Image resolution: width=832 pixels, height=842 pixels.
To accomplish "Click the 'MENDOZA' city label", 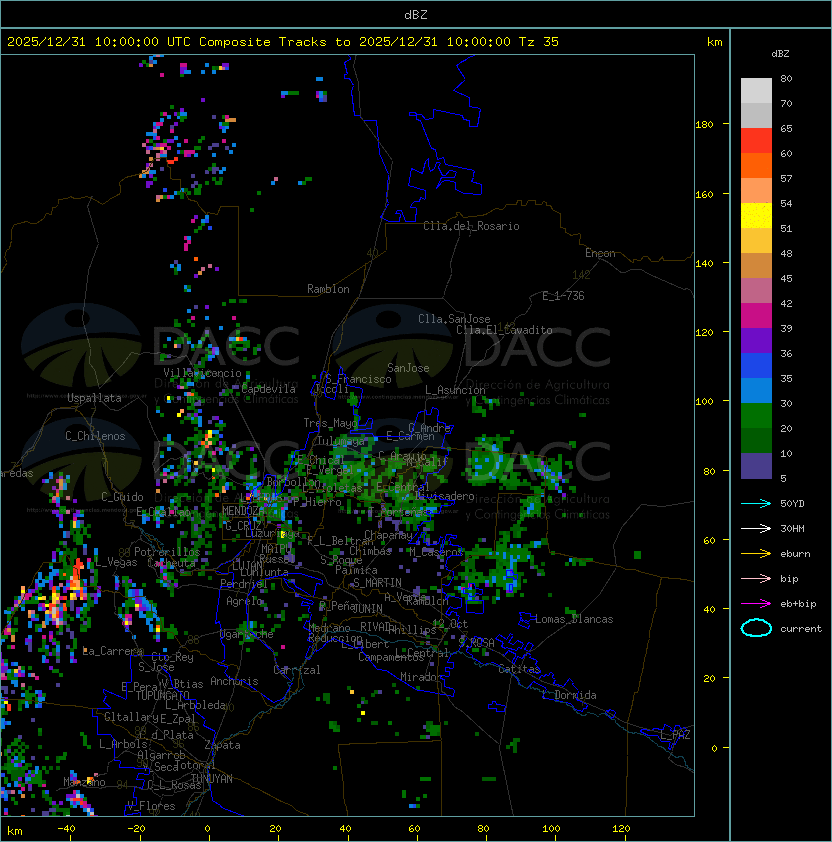I will 243,510.
